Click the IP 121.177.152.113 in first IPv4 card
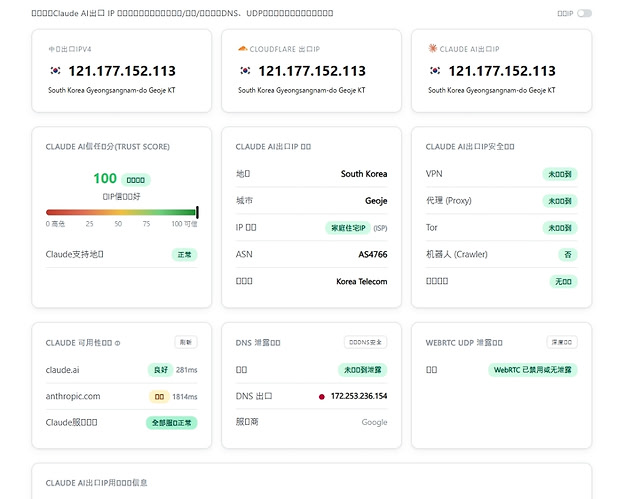642x499 pixels. 122,71
